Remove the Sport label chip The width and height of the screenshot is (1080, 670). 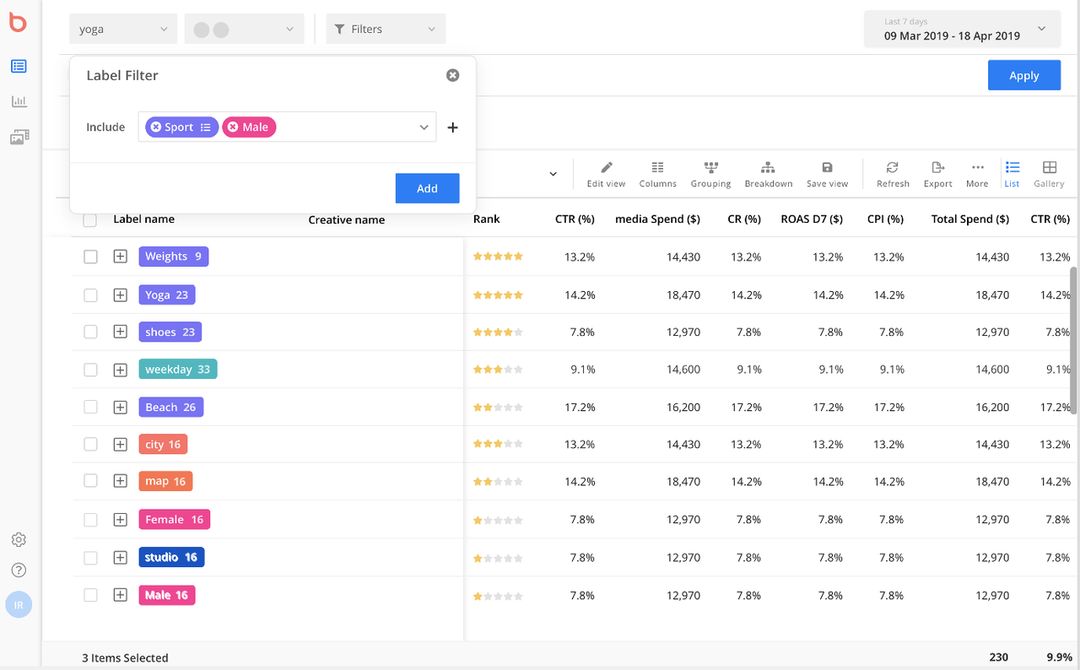pyautogui.click(x=156, y=127)
